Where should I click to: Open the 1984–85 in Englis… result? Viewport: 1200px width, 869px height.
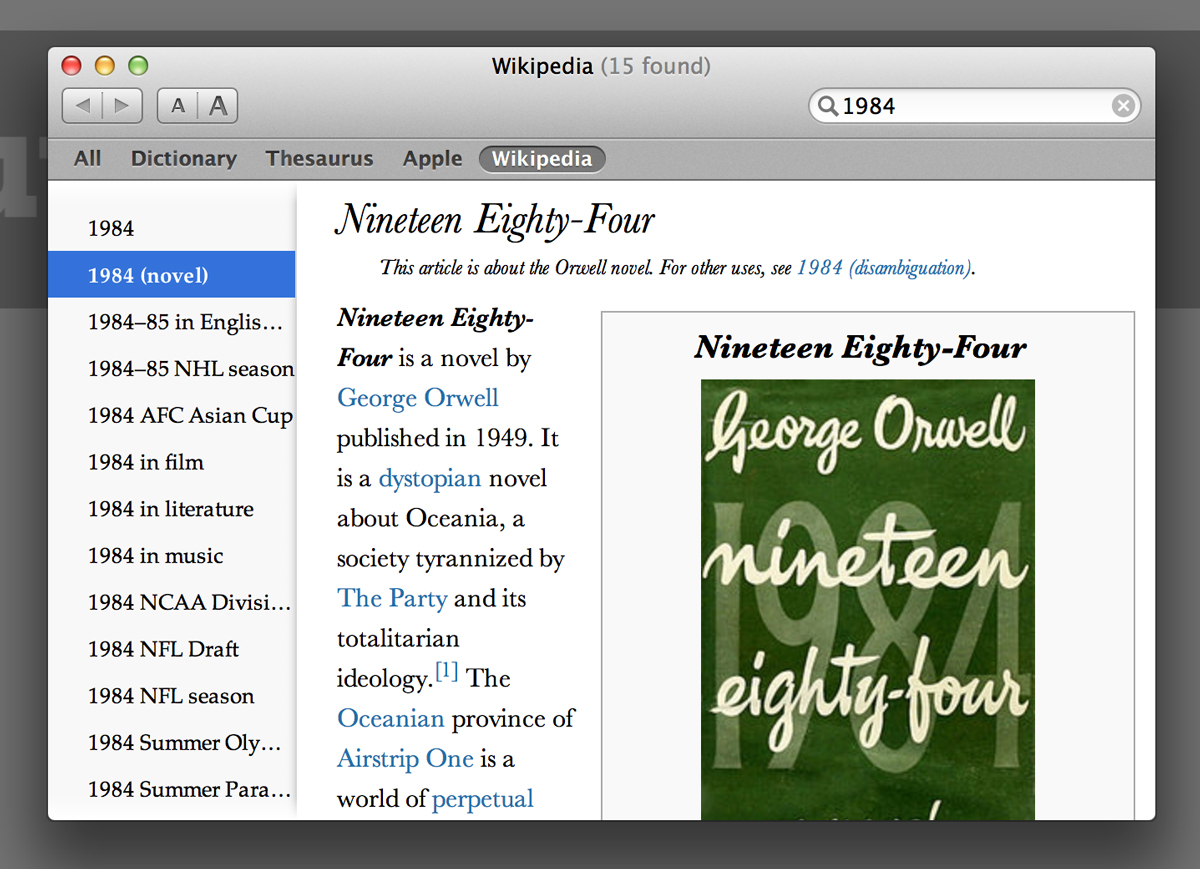(172, 322)
